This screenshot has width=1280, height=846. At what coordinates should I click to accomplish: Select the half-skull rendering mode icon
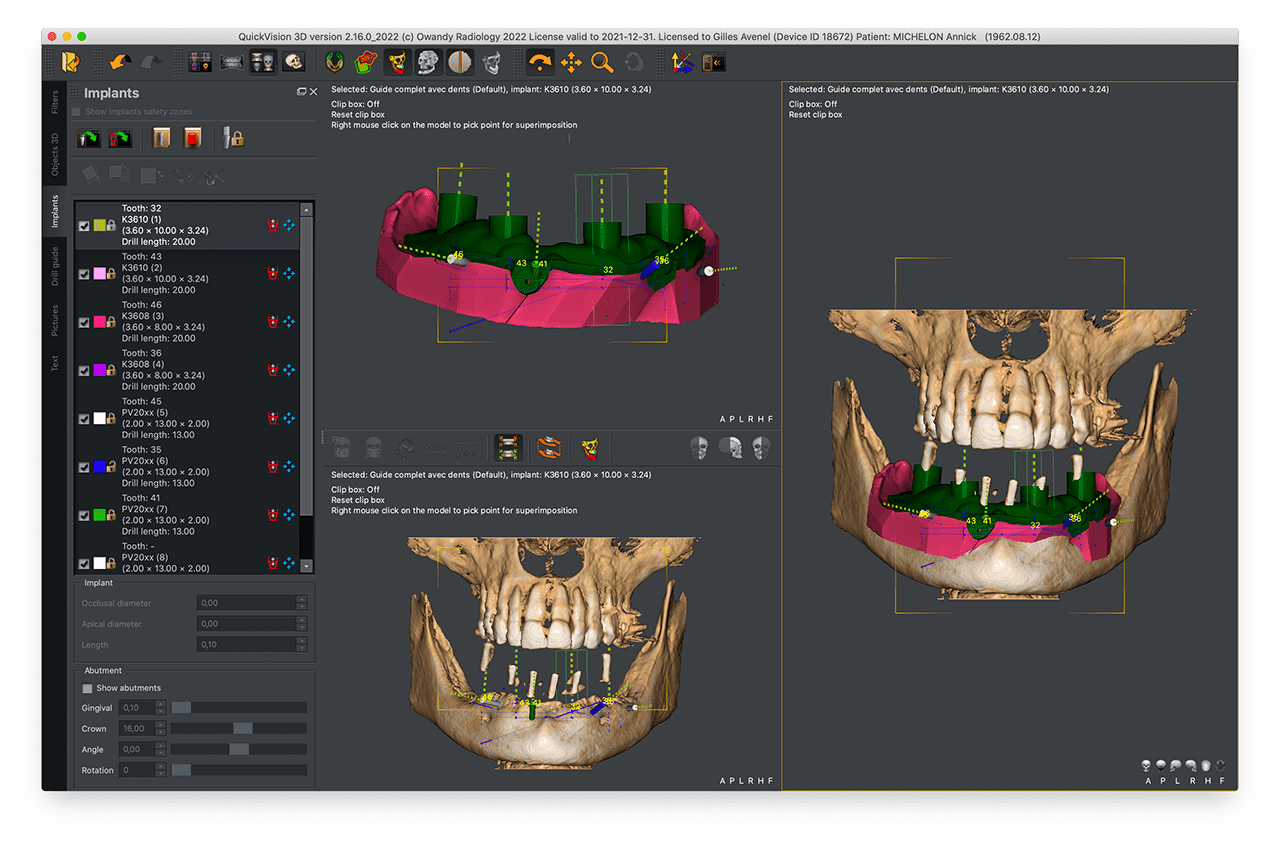point(461,62)
